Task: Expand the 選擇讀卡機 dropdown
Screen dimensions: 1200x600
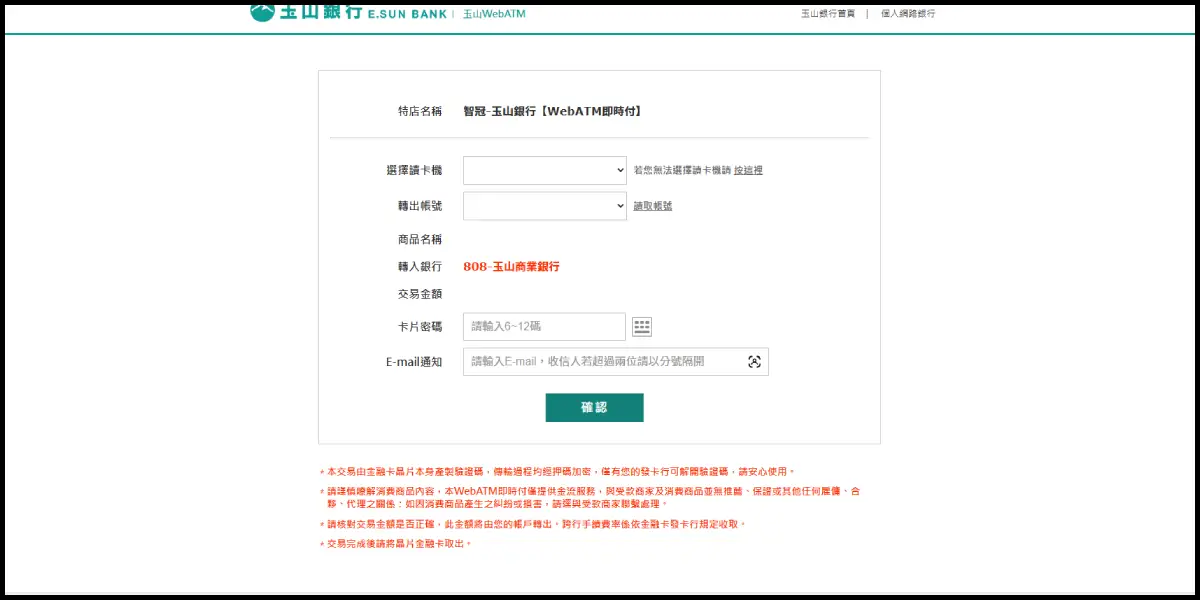Action: coord(545,170)
